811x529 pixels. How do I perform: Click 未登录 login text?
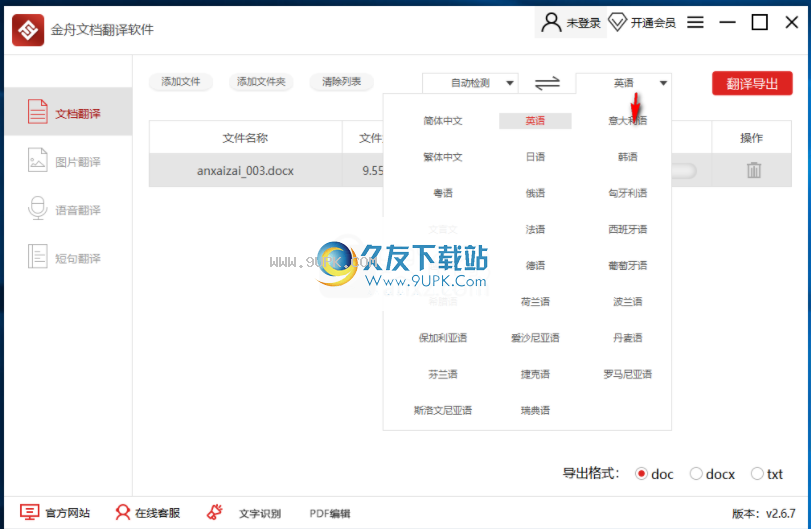click(x=583, y=23)
